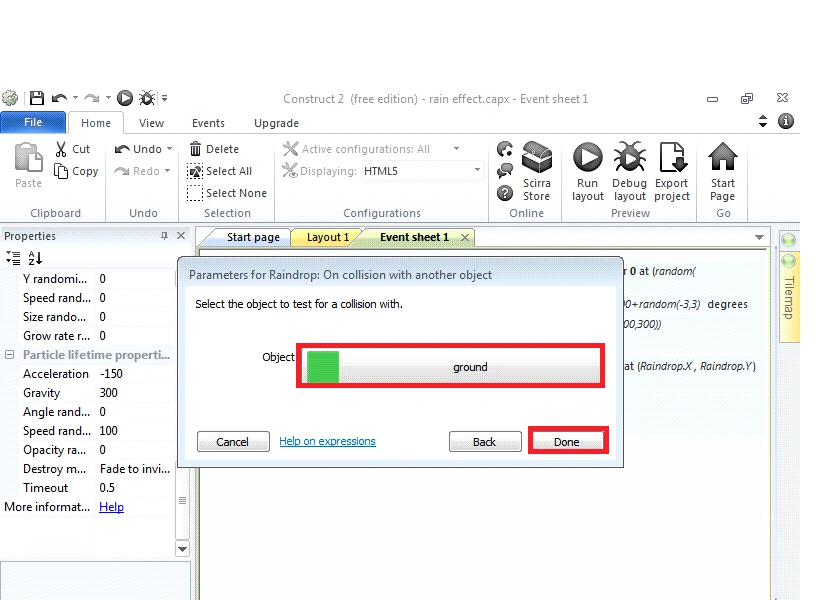The width and height of the screenshot is (819, 600).
Task: Click the Save icon in quick access toolbar
Action: [37, 98]
